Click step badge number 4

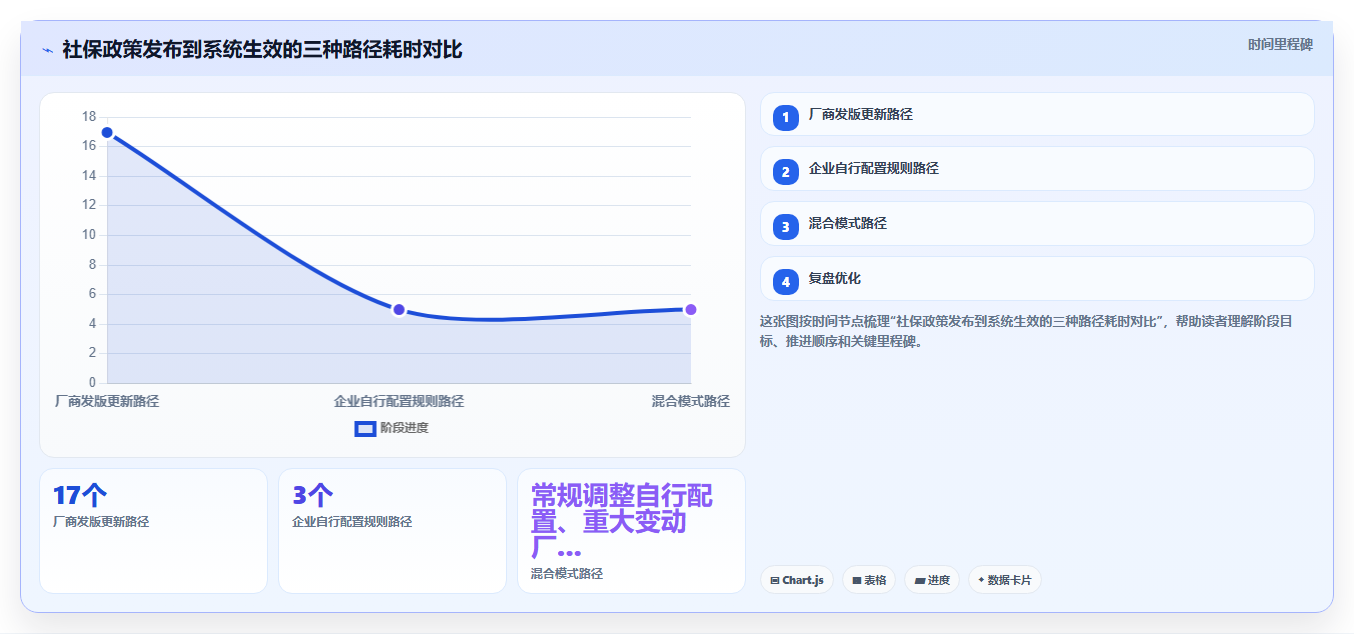786,282
